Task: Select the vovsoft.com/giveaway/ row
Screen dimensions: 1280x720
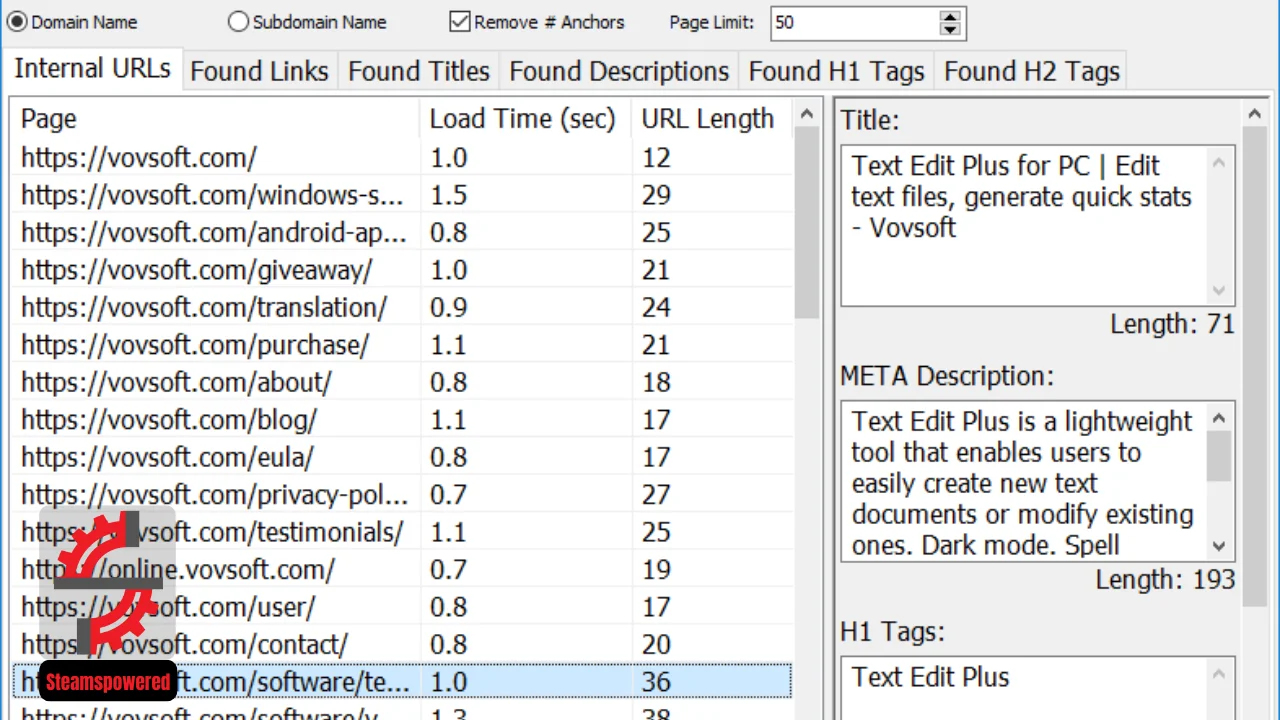Action: [x=402, y=270]
